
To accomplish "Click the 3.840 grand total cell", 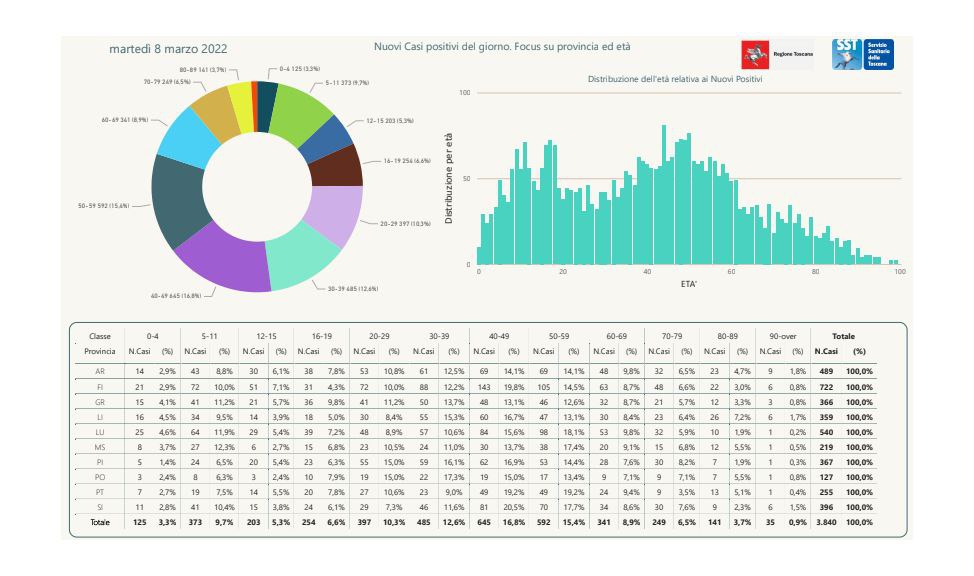I will click(x=826, y=523).
